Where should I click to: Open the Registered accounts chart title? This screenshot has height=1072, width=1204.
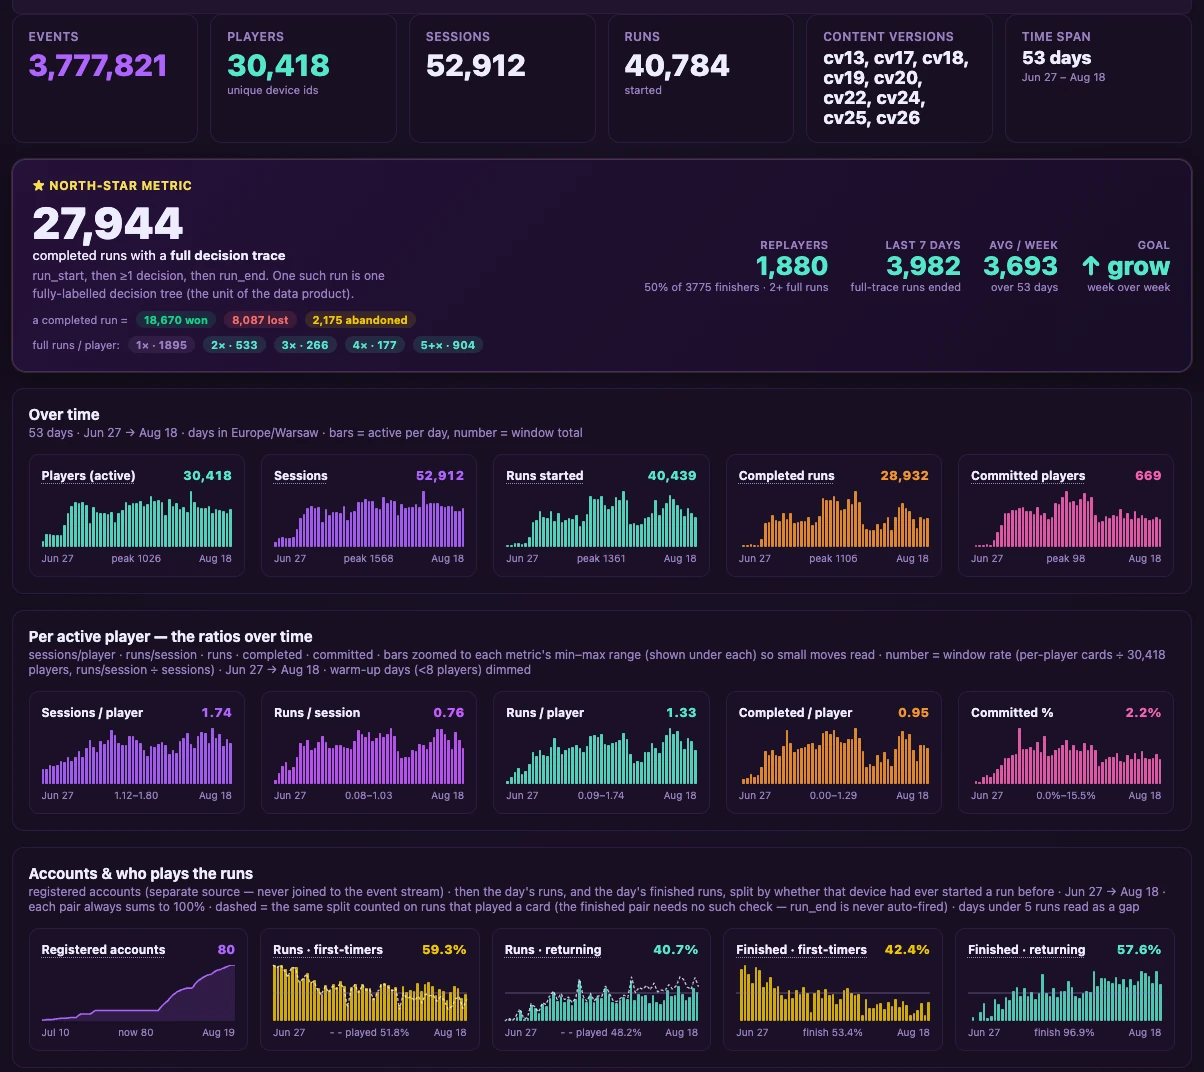(103, 950)
